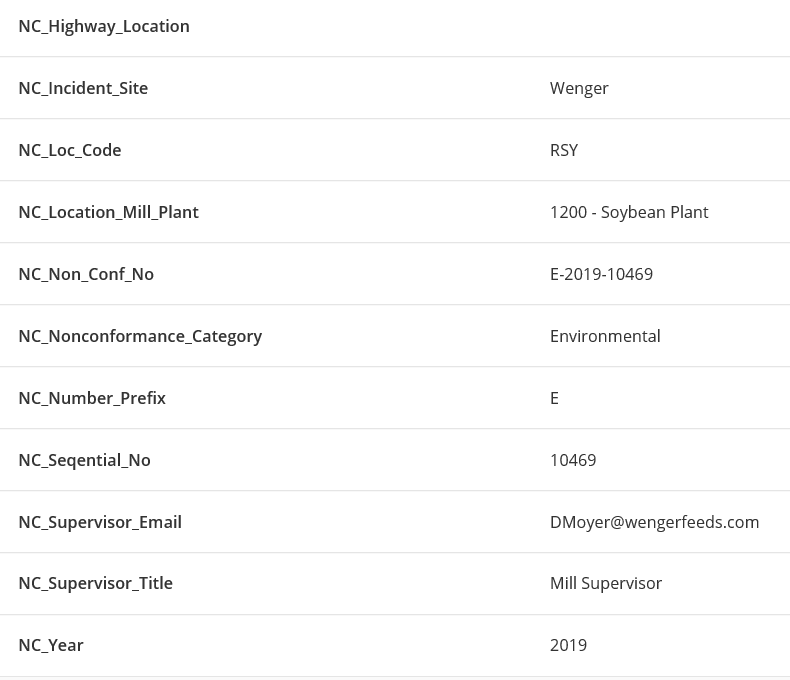The width and height of the screenshot is (790, 680).
Task: Open the DMoyer@wengerfeeds.com email address
Action: [654, 522]
